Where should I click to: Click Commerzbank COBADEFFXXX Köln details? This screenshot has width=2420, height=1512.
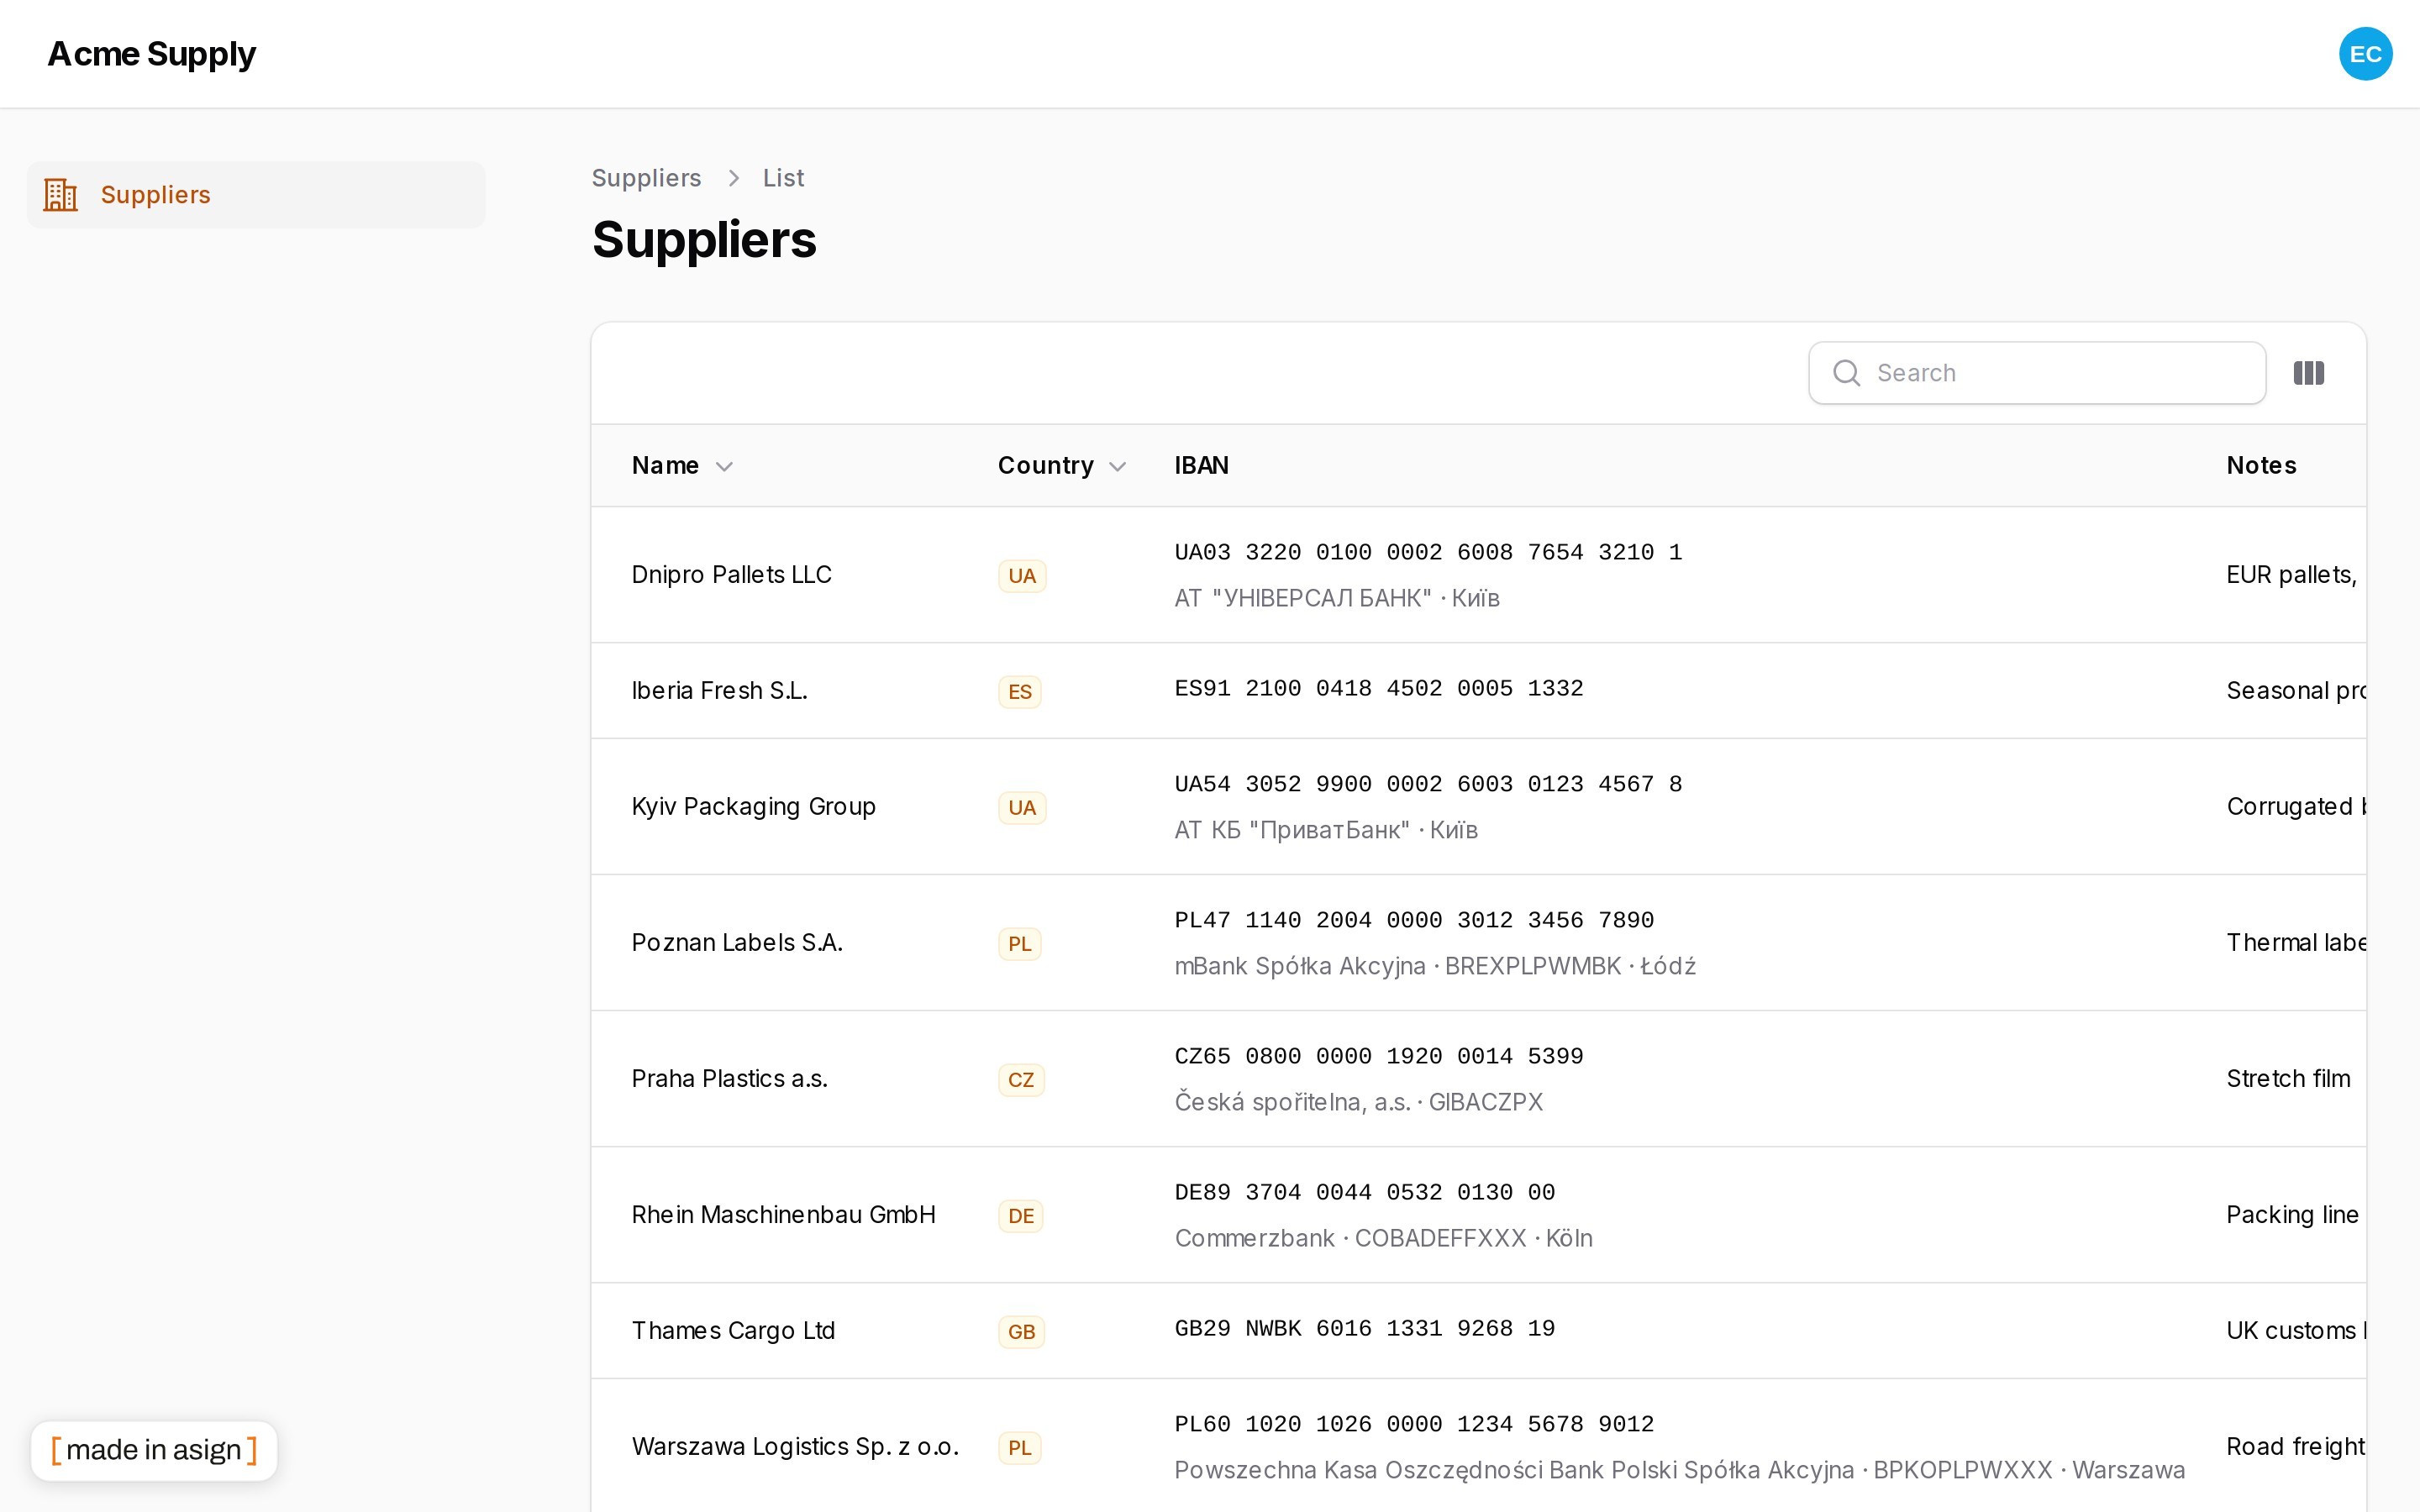click(x=1383, y=1238)
